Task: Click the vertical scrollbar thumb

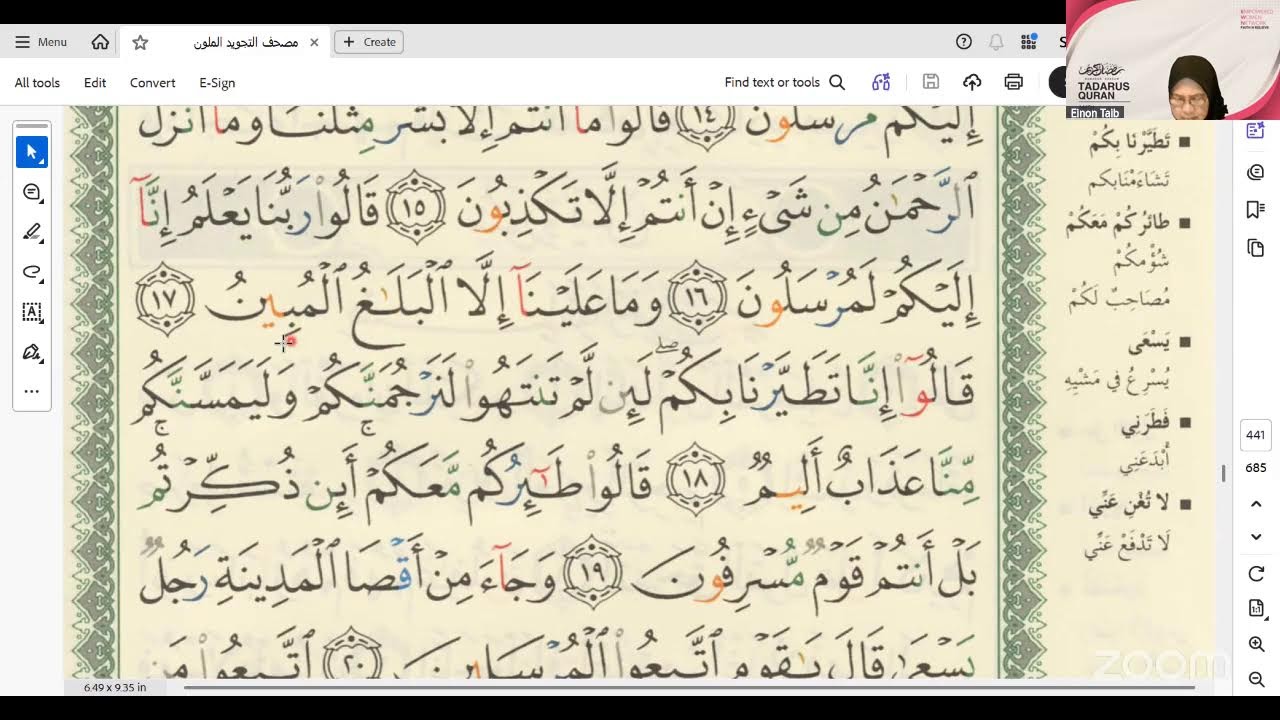Action: (x=1223, y=473)
